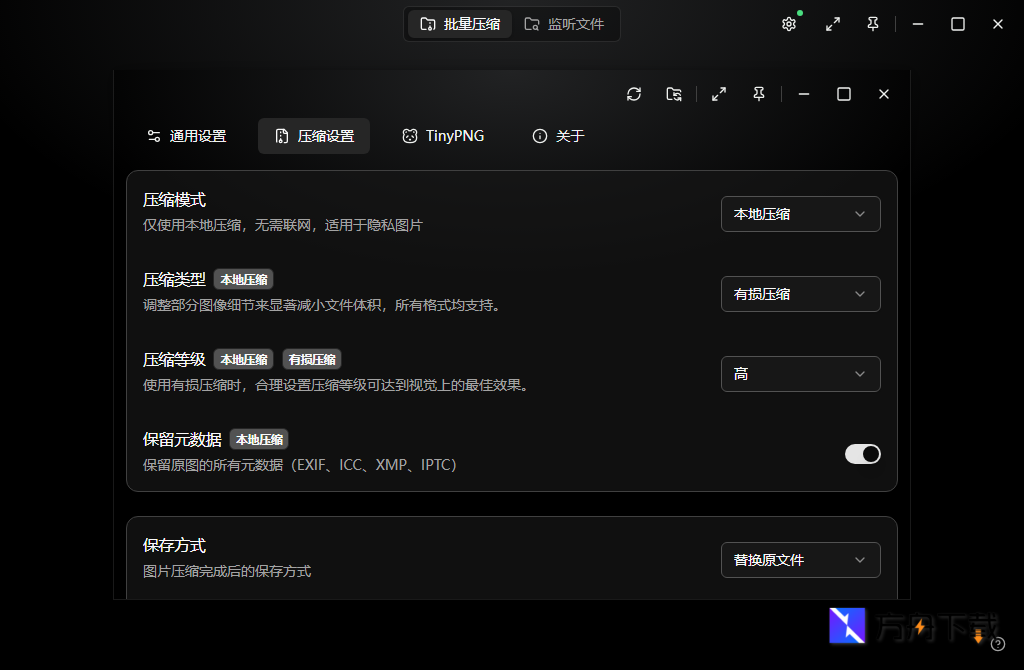Open the 有损压缩 compression type combo box

pos(800,293)
